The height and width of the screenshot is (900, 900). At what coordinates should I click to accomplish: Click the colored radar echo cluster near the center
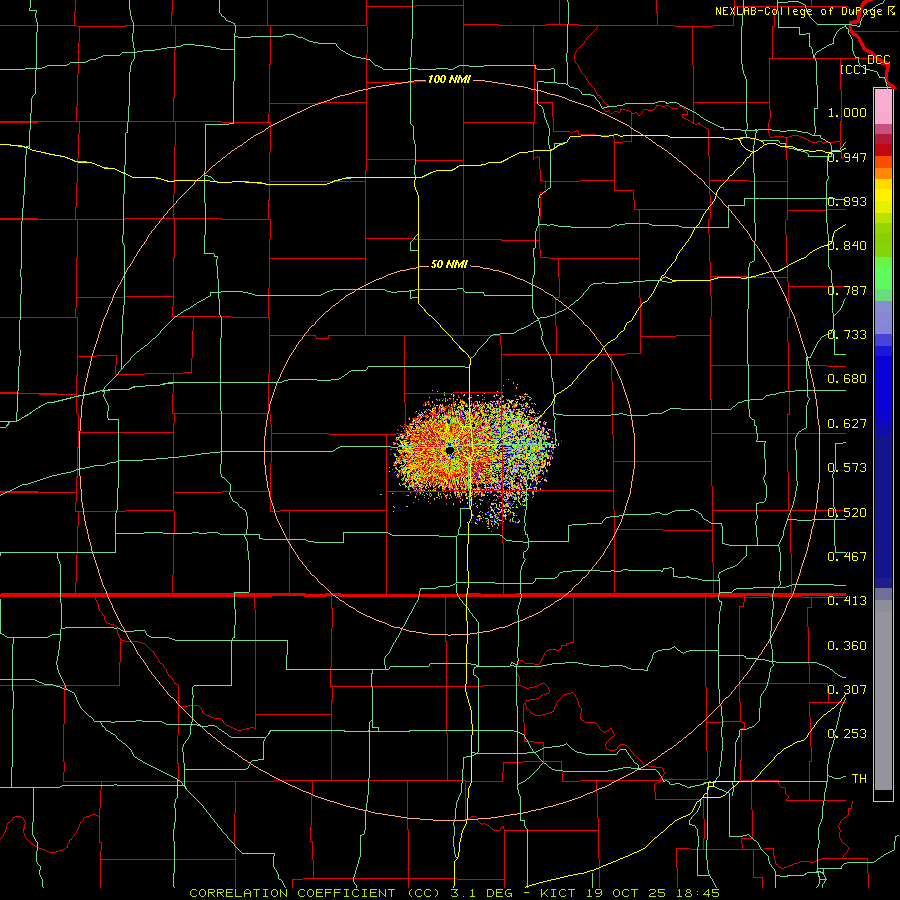pyautogui.click(x=474, y=453)
